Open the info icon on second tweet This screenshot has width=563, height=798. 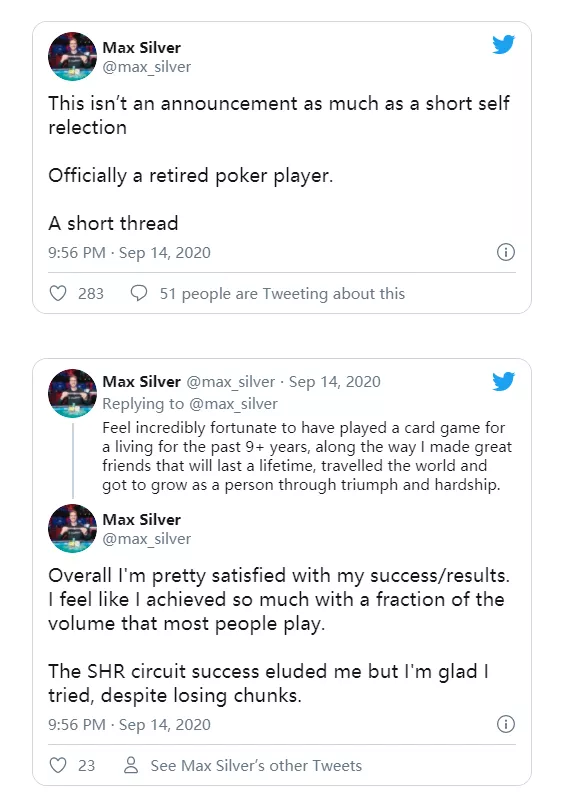pyautogui.click(x=505, y=724)
